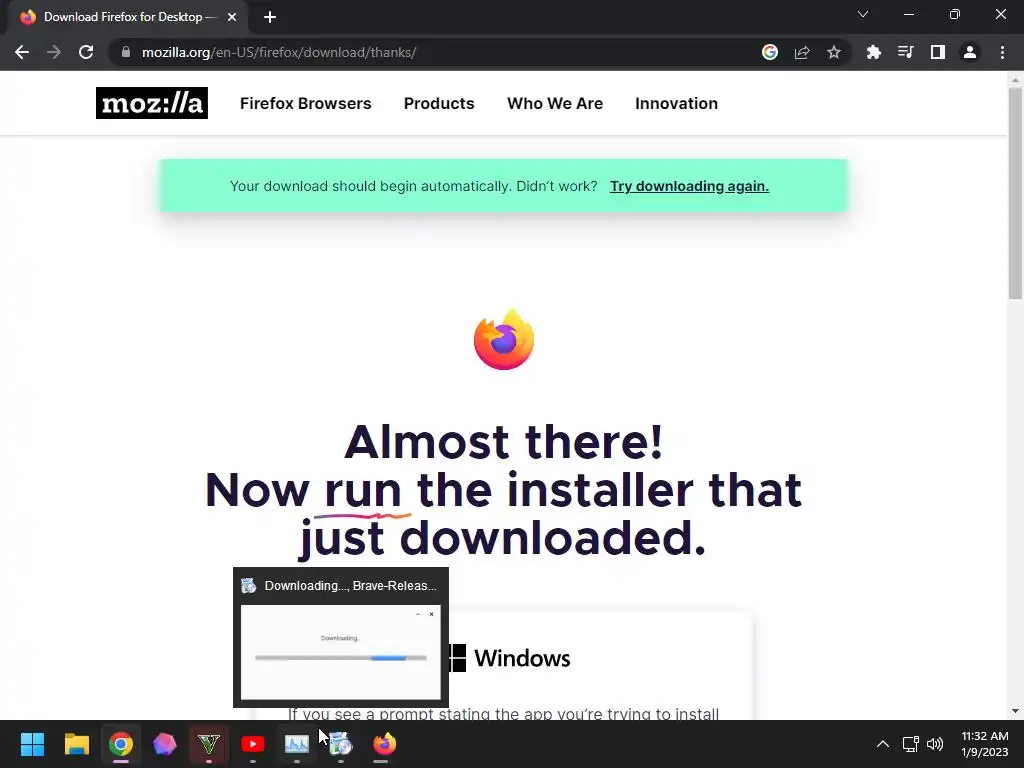Open the Who We Are menu

pos(555,103)
